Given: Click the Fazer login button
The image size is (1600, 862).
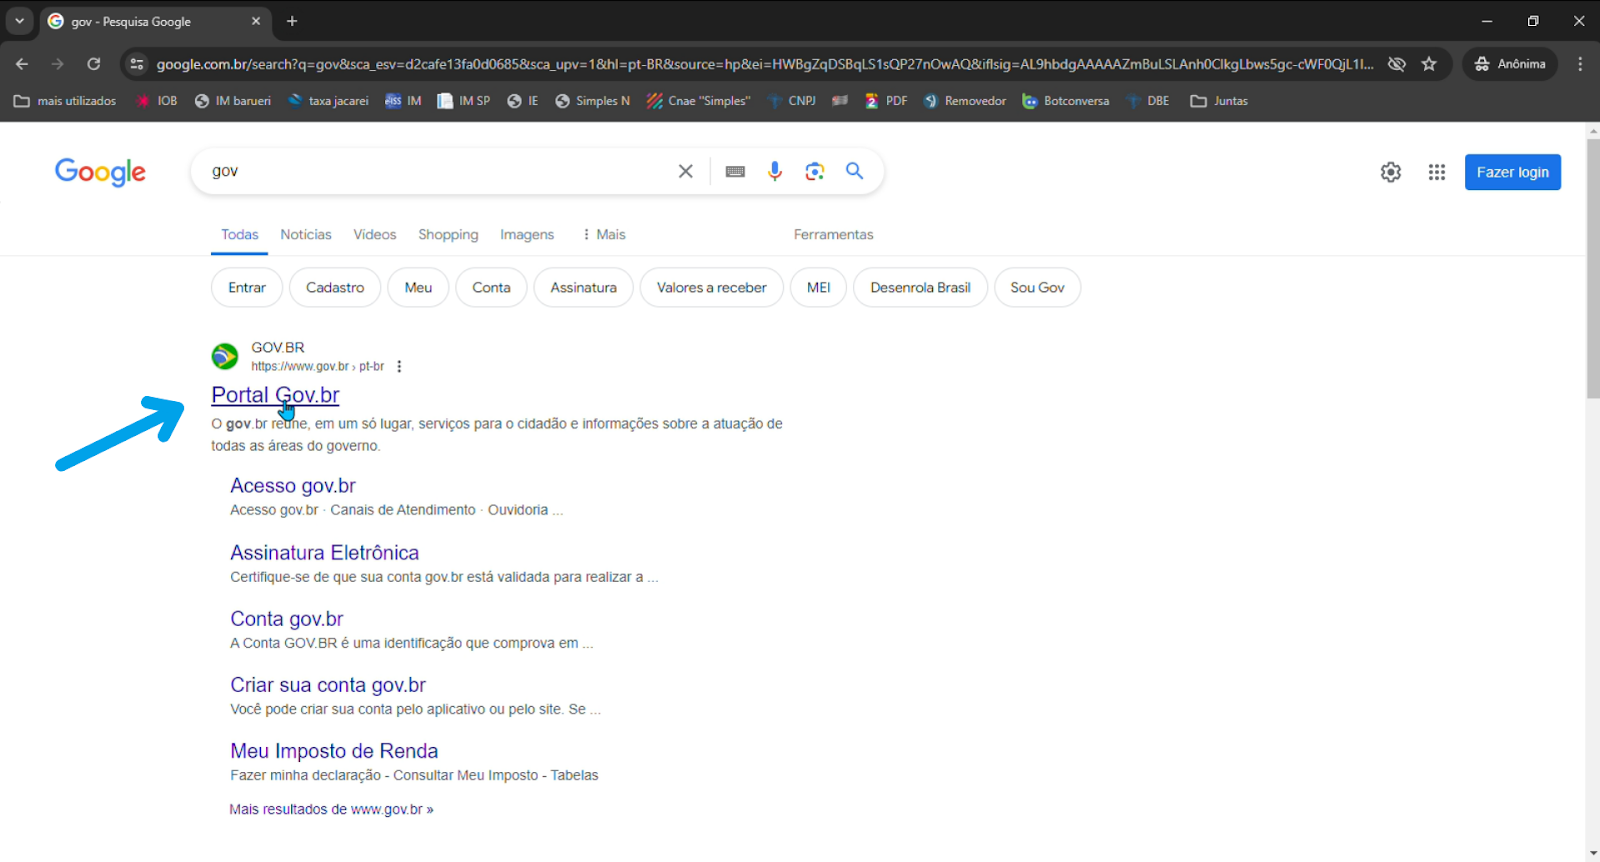Looking at the screenshot, I should (x=1513, y=172).
